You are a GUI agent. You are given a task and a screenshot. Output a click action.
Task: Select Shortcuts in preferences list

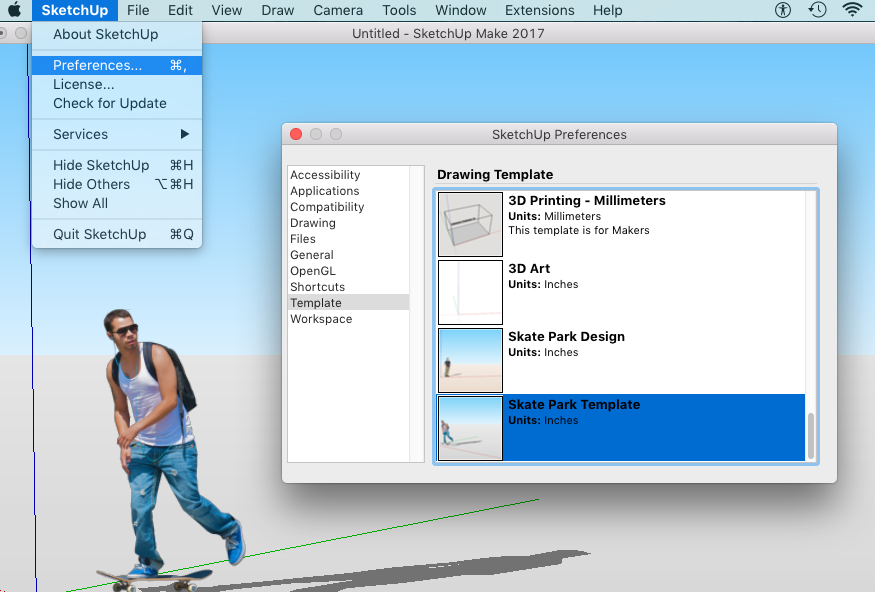point(348,287)
